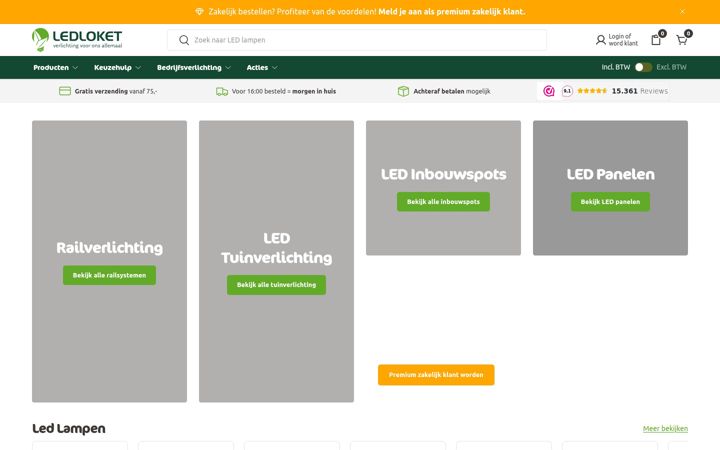Click 'Meld je aan als premium zakelijk klant' link
Image resolution: width=720 pixels, height=450 pixels.
click(x=452, y=11)
